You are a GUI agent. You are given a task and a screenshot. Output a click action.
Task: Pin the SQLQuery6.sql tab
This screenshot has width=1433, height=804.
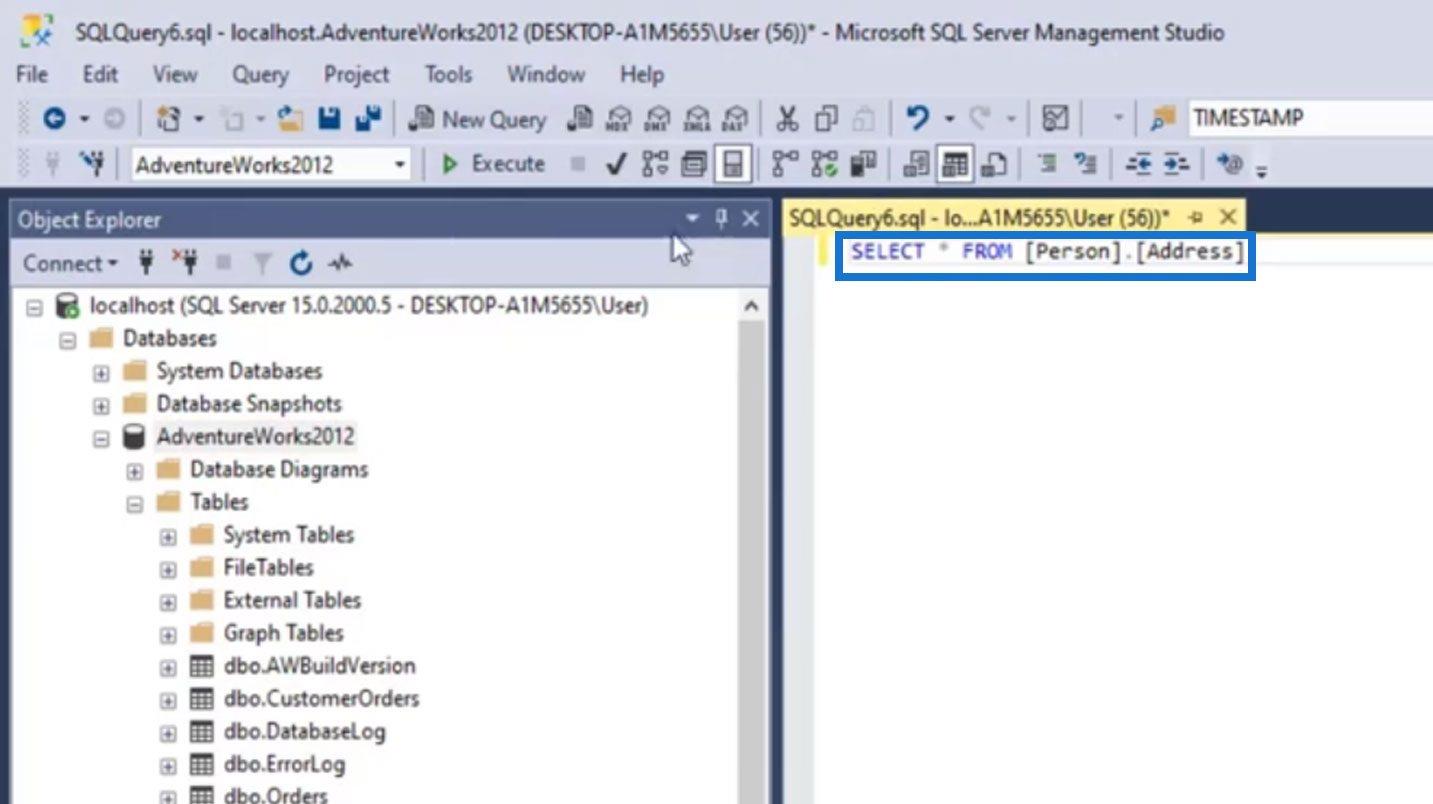pos(1196,217)
